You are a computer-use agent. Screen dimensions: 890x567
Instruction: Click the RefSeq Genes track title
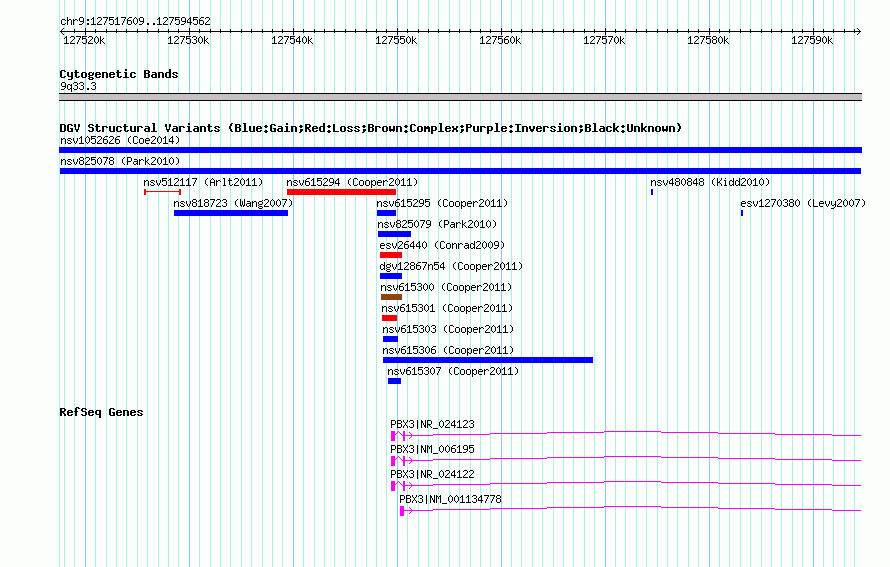click(x=101, y=412)
